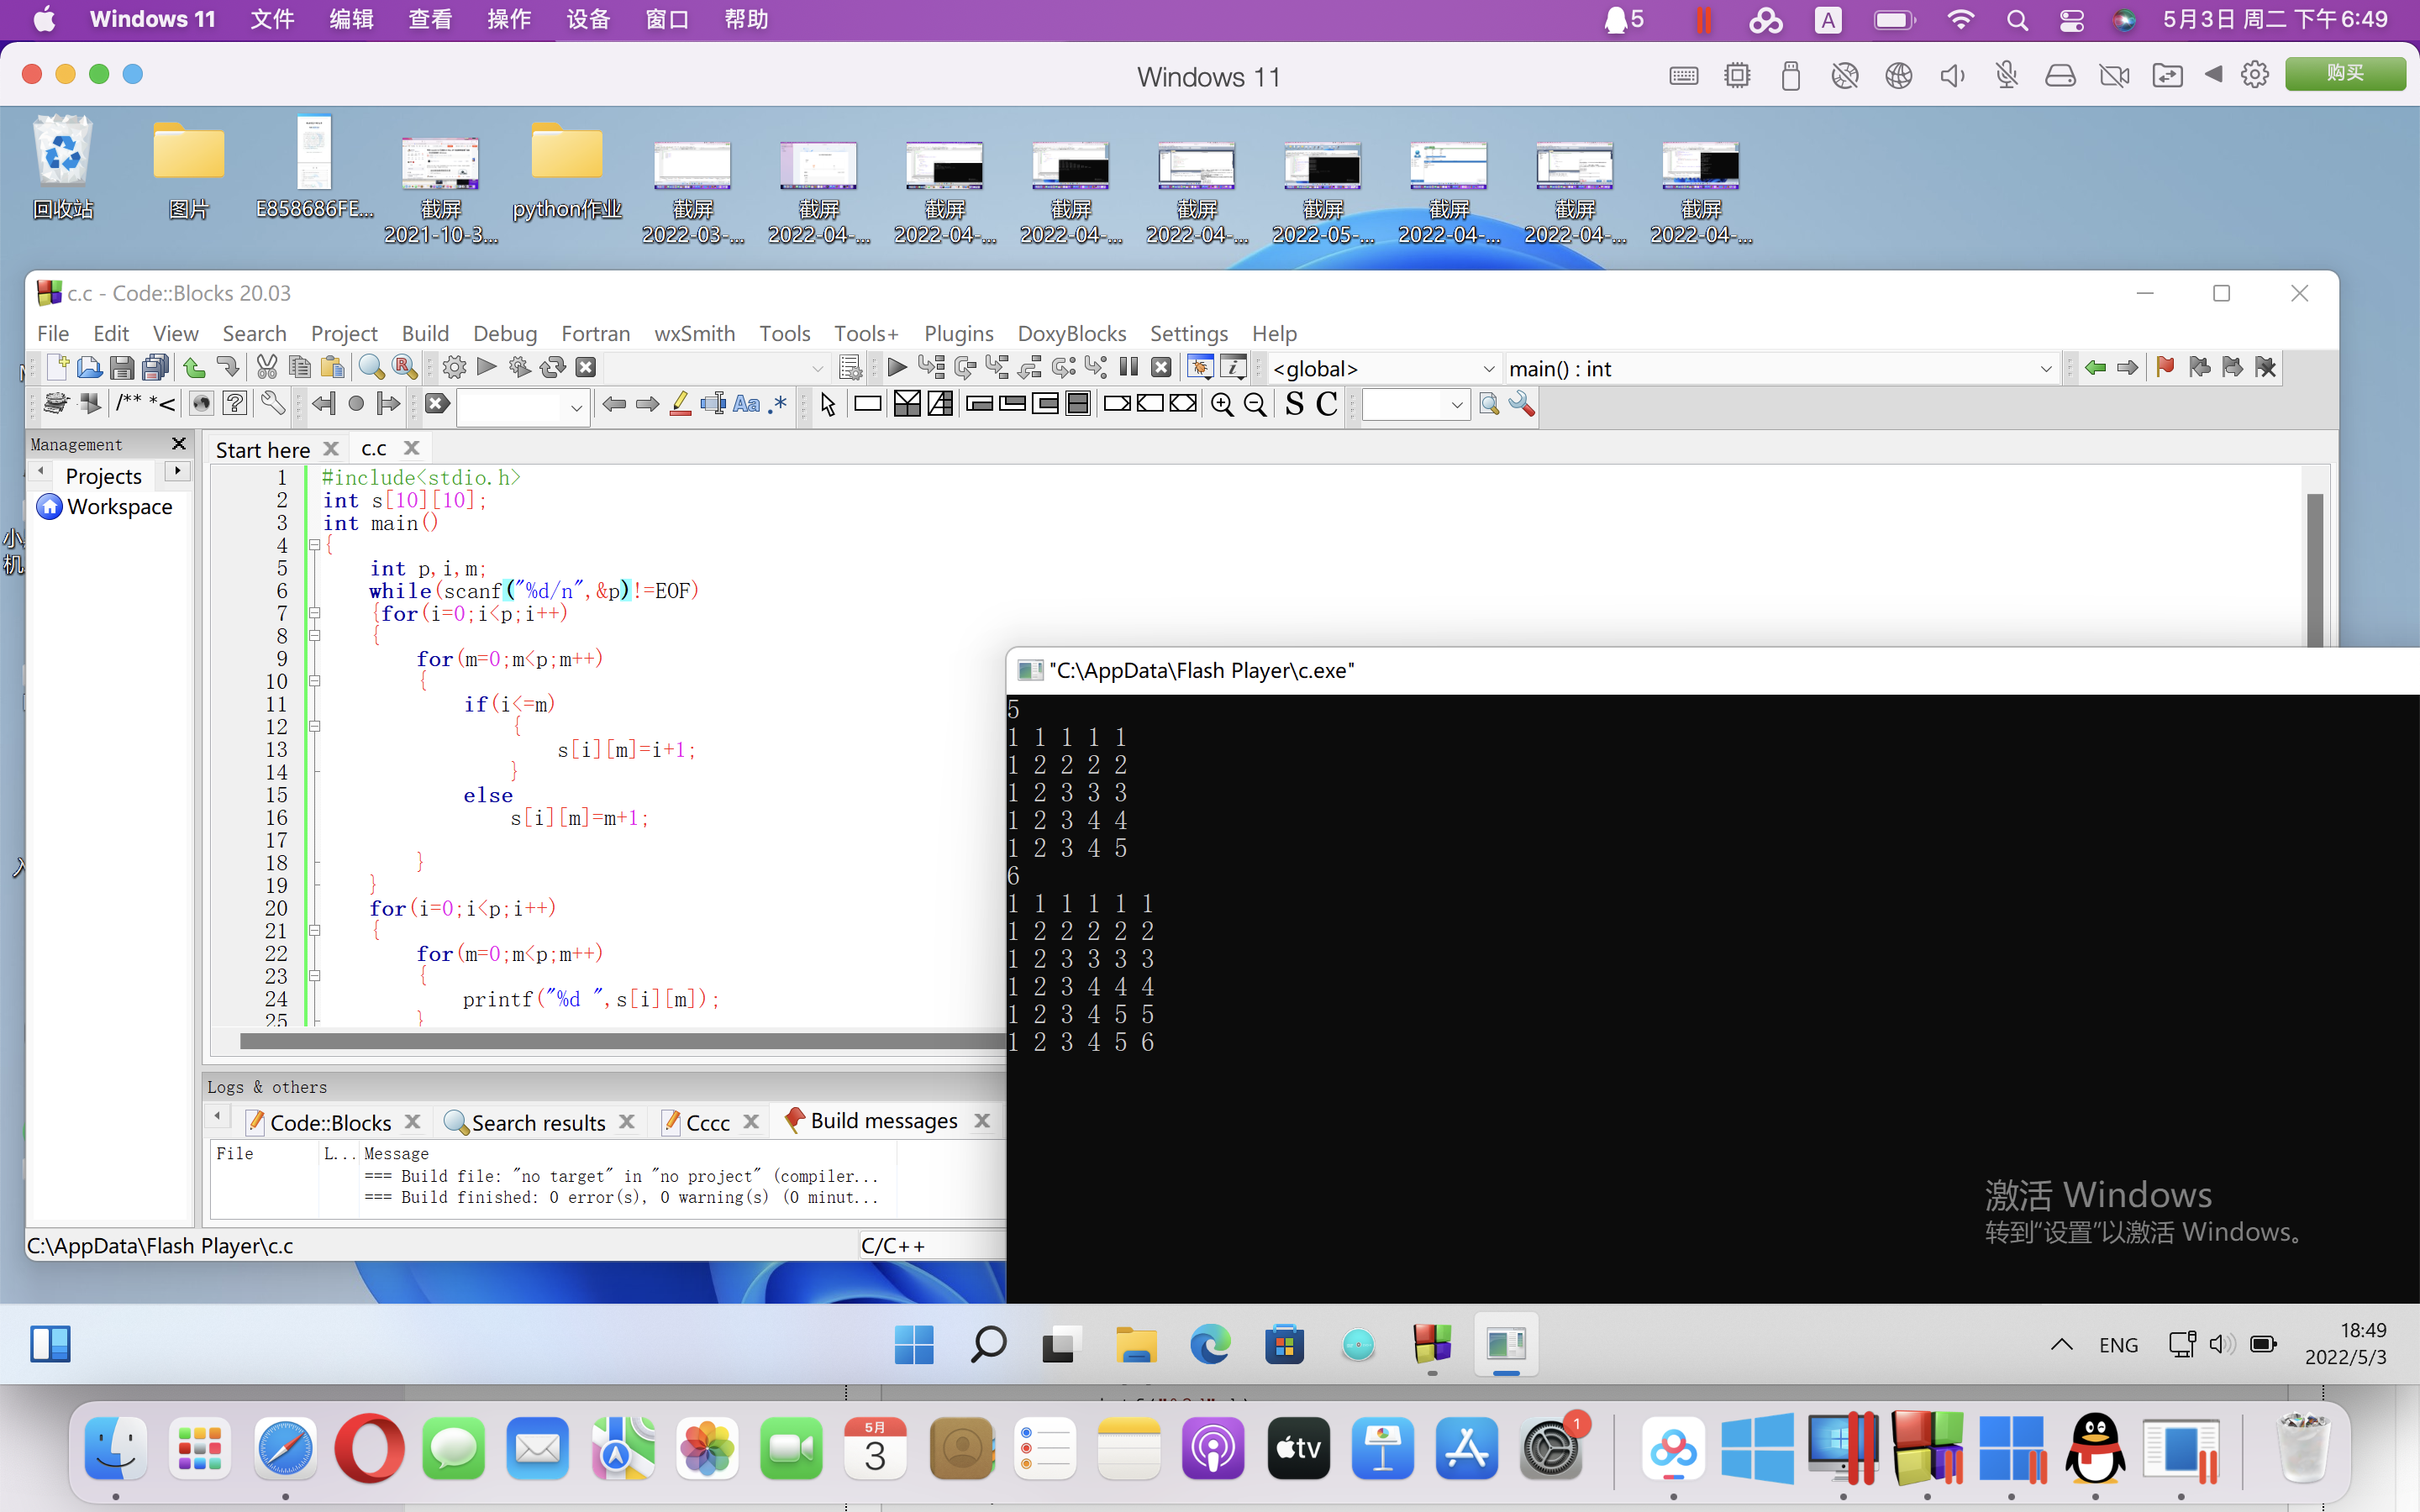The height and width of the screenshot is (1512, 2420).
Task: Click the Run green play icon
Action: [x=487, y=367]
